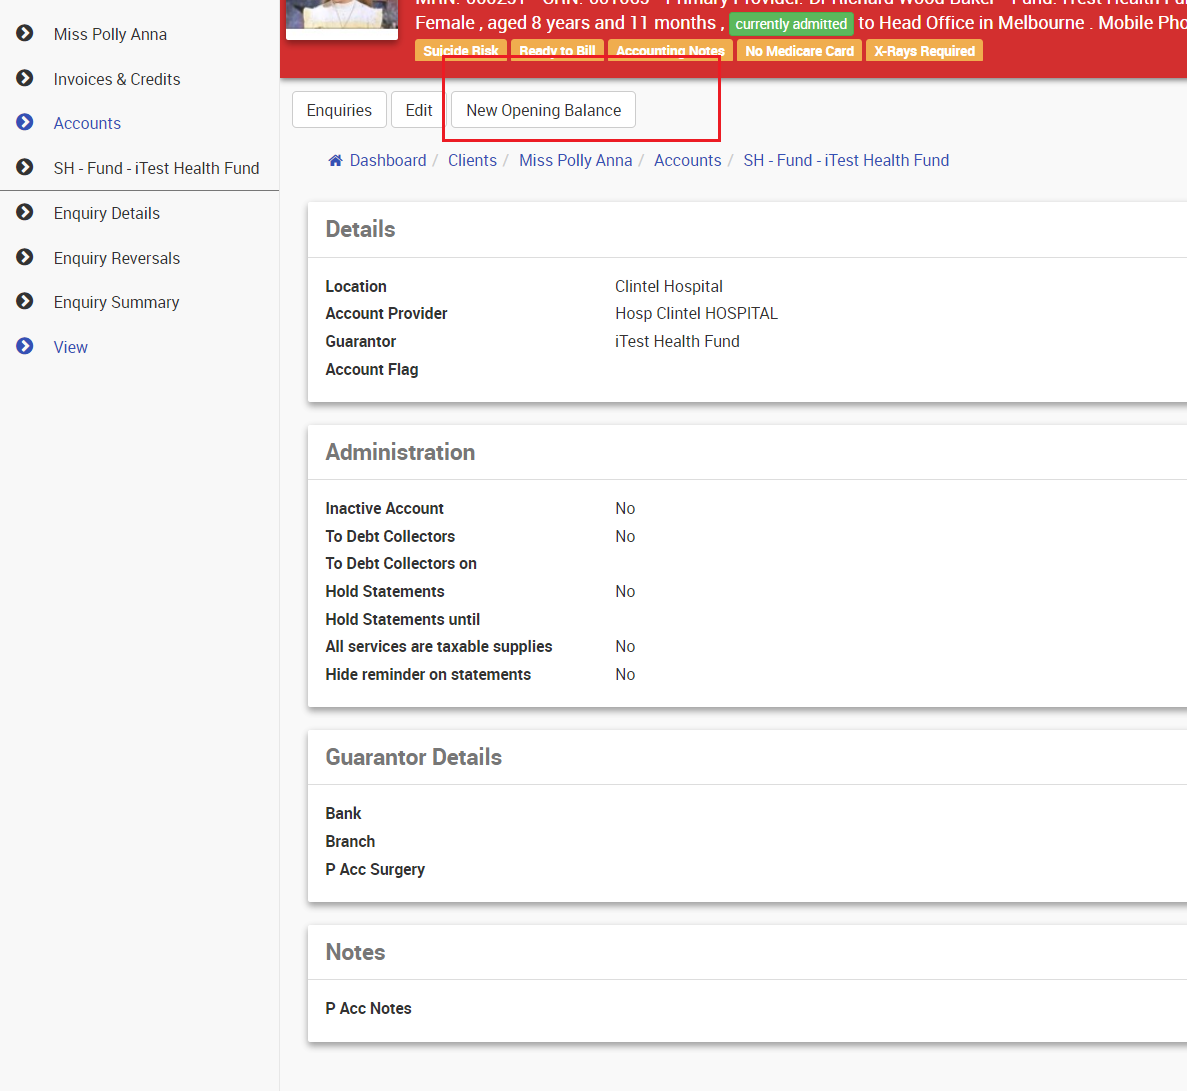
Task: Click the iTest Health Fund guarantor value
Action: (x=677, y=341)
